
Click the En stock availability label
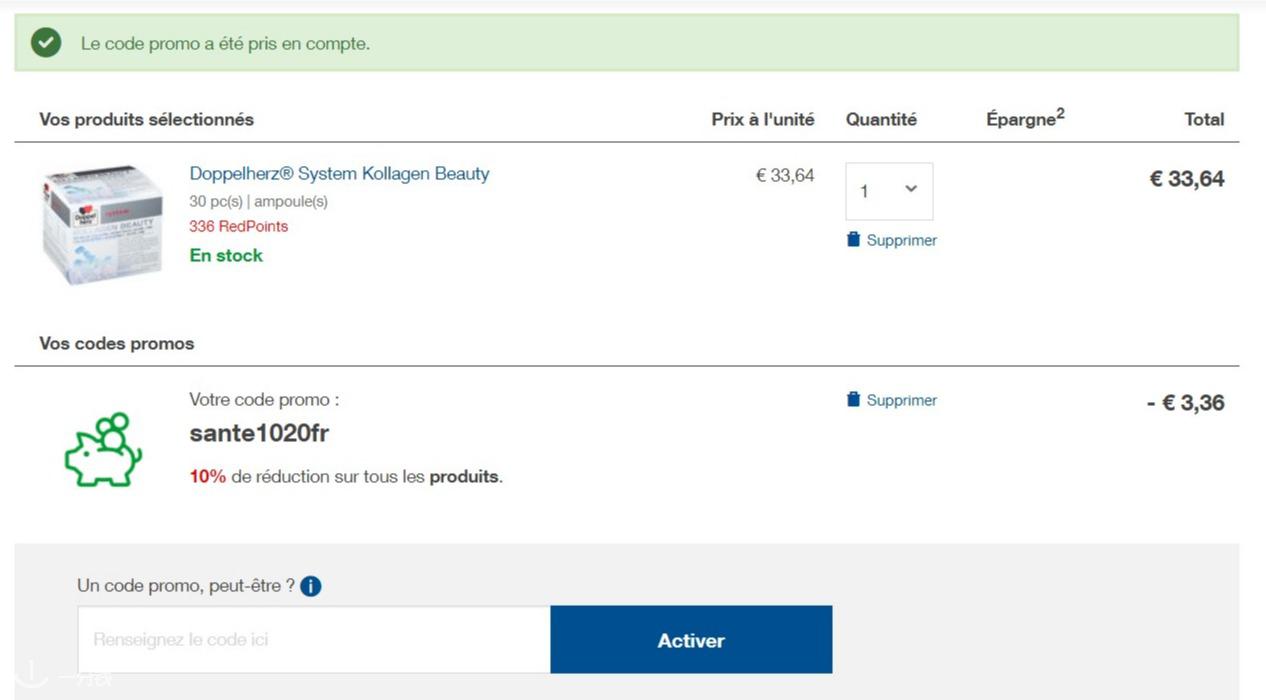pyautogui.click(x=226, y=256)
